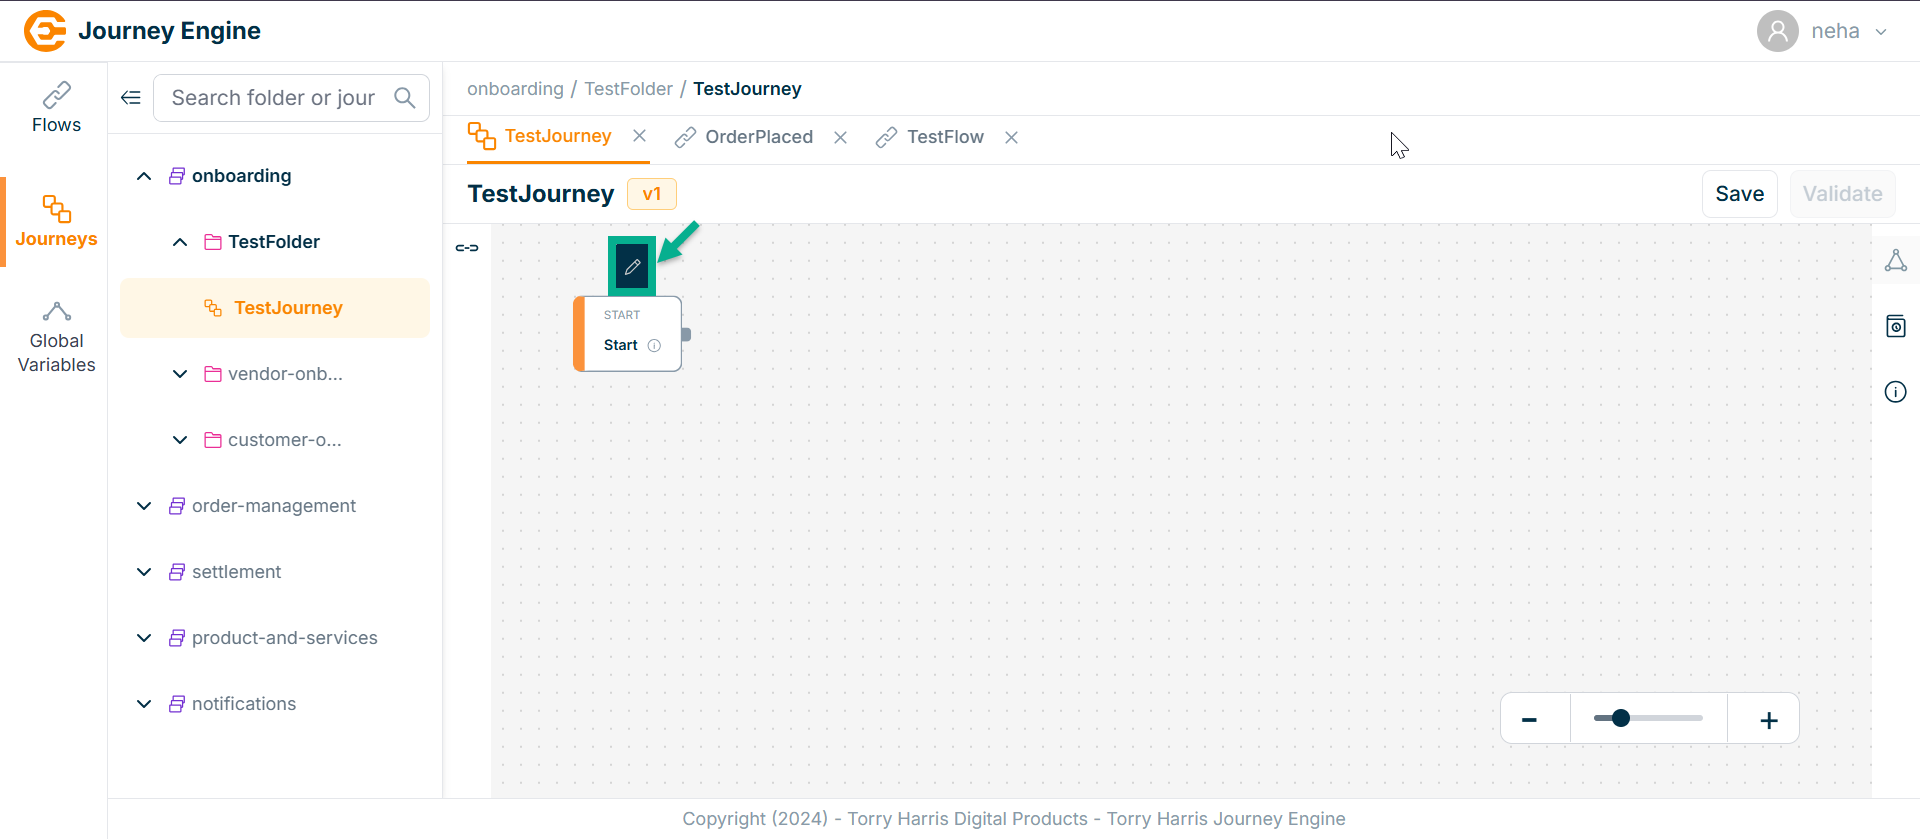Open the snapshot icon on right panel
This screenshot has width=1920, height=839.
tap(1895, 326)
